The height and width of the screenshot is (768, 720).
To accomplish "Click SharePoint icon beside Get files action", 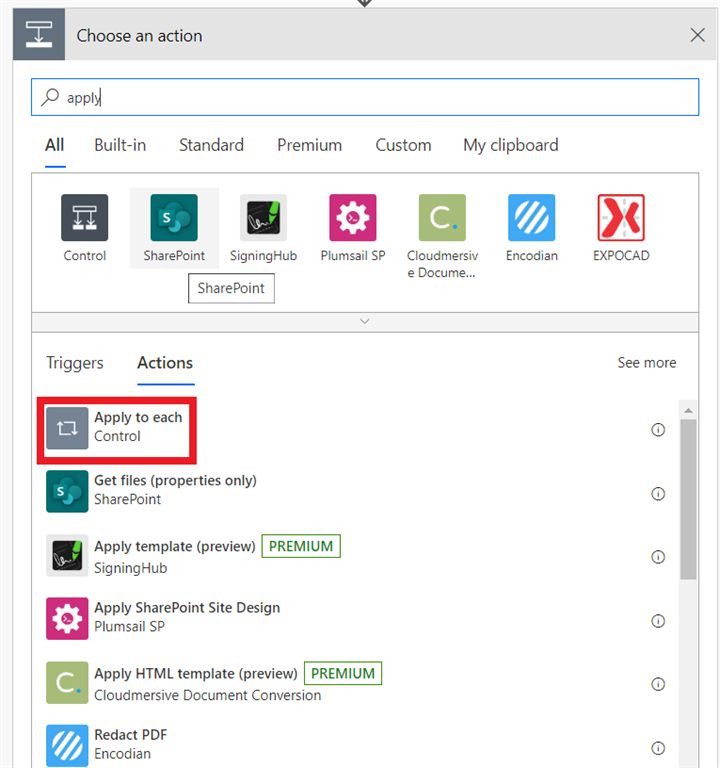I will pos(67,491).
